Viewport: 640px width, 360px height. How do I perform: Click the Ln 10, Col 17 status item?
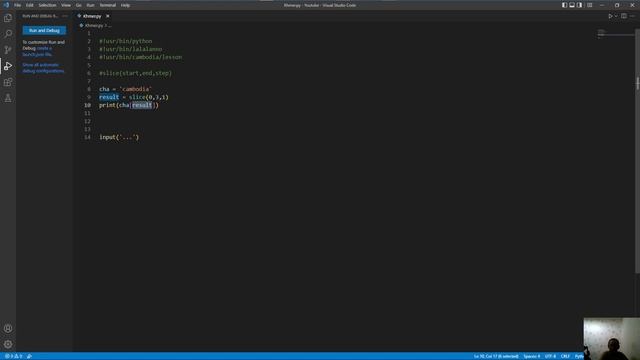(x=496, y=356)
